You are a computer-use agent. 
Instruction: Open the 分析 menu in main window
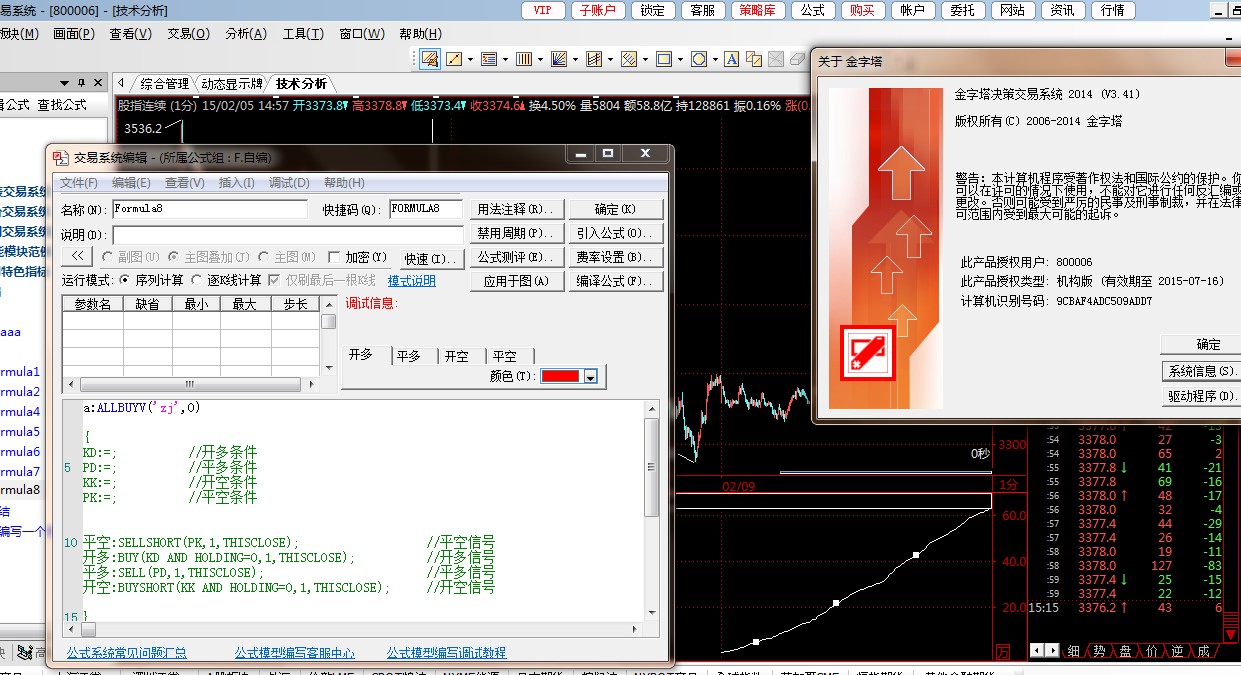click(246, 33)
